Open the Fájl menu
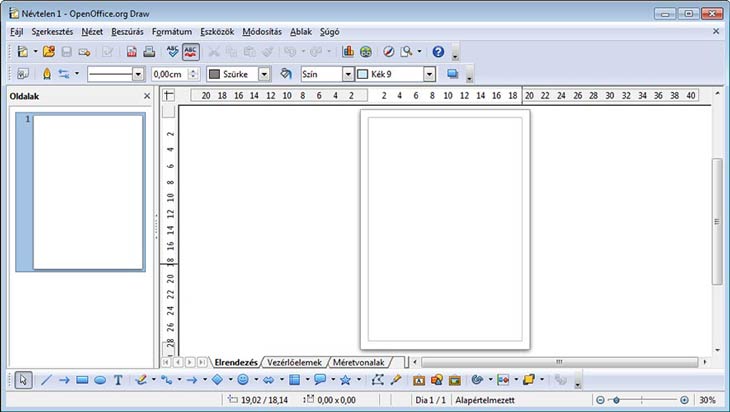 (16, 32)
